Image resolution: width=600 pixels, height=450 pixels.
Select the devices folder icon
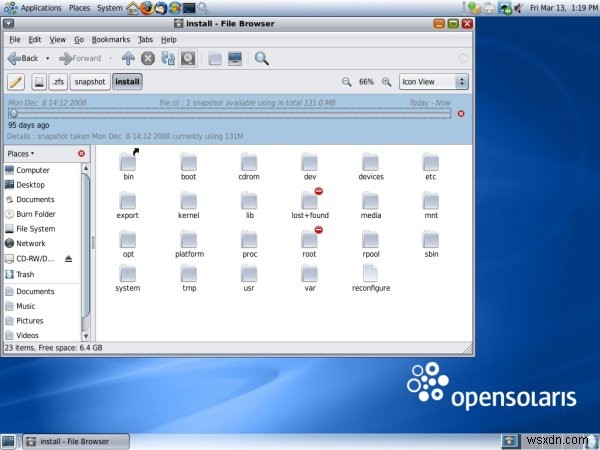370,162
